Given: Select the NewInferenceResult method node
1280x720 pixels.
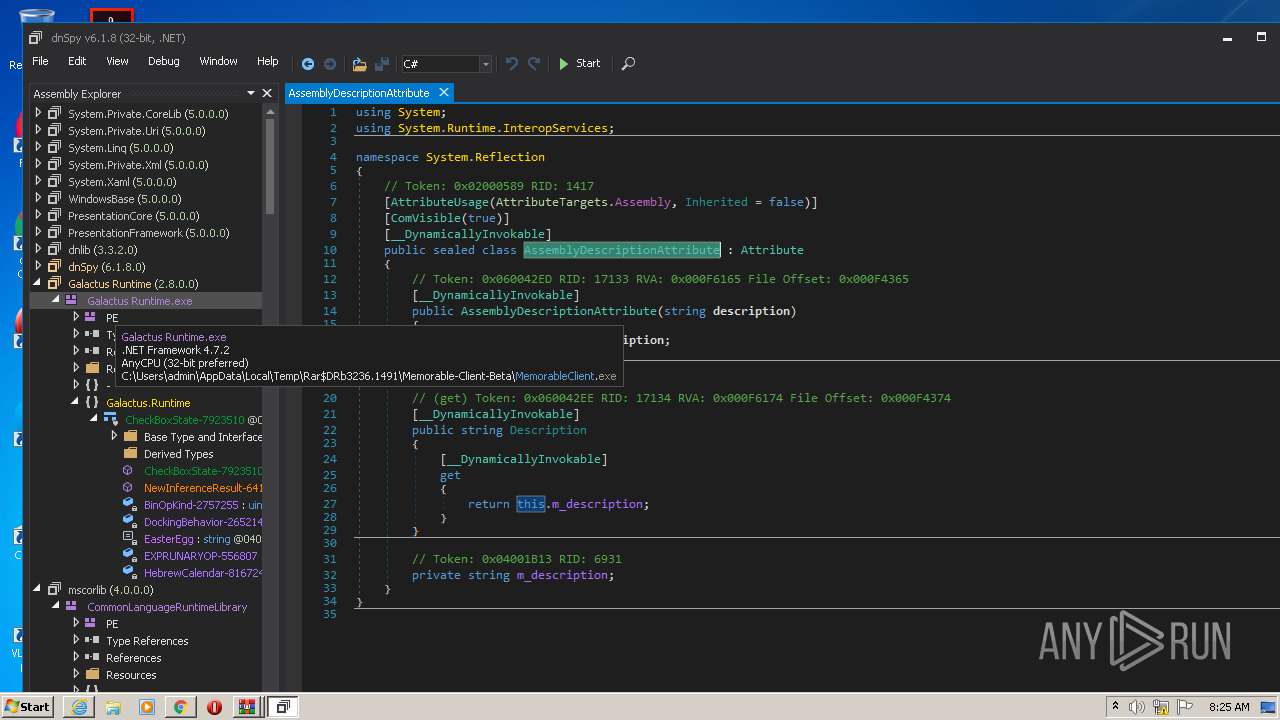Looking at the screenshot, I should (203, 488).
